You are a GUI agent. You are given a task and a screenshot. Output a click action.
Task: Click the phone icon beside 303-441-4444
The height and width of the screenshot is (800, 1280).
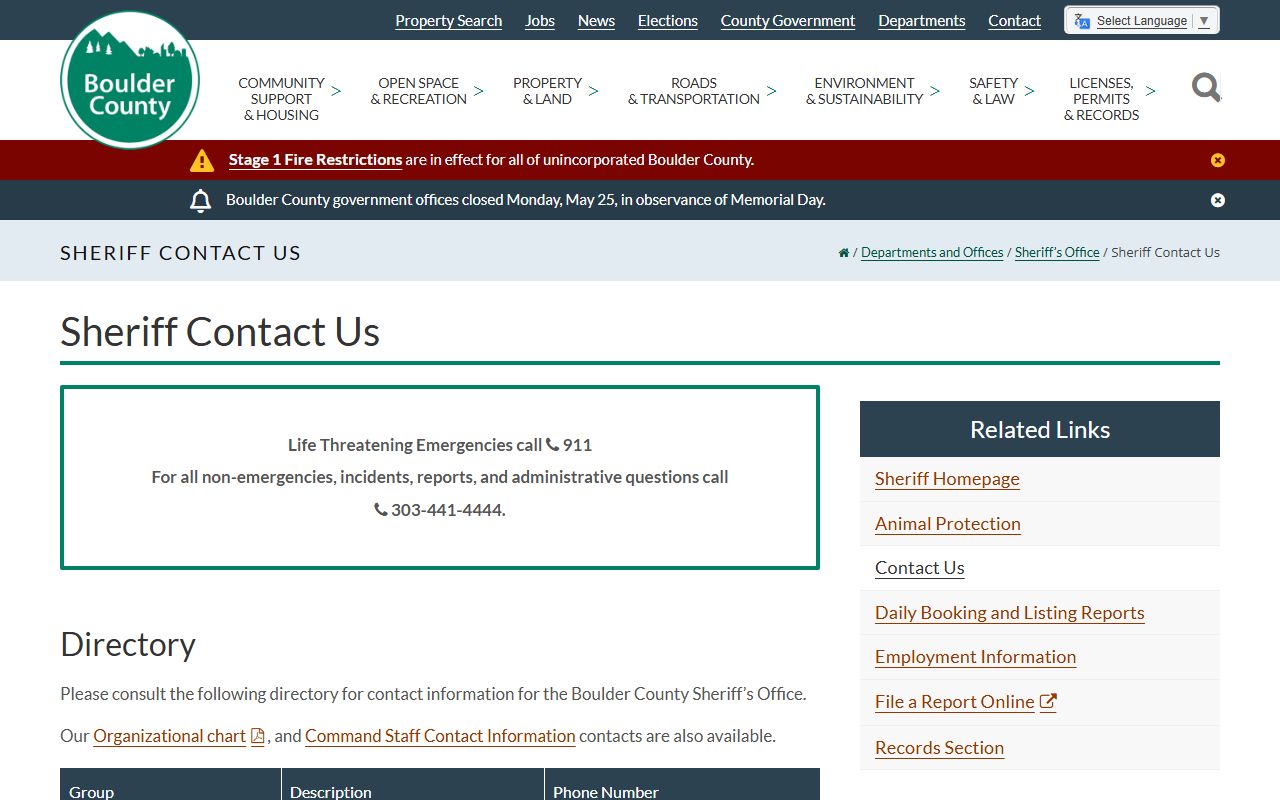(381, 510)
